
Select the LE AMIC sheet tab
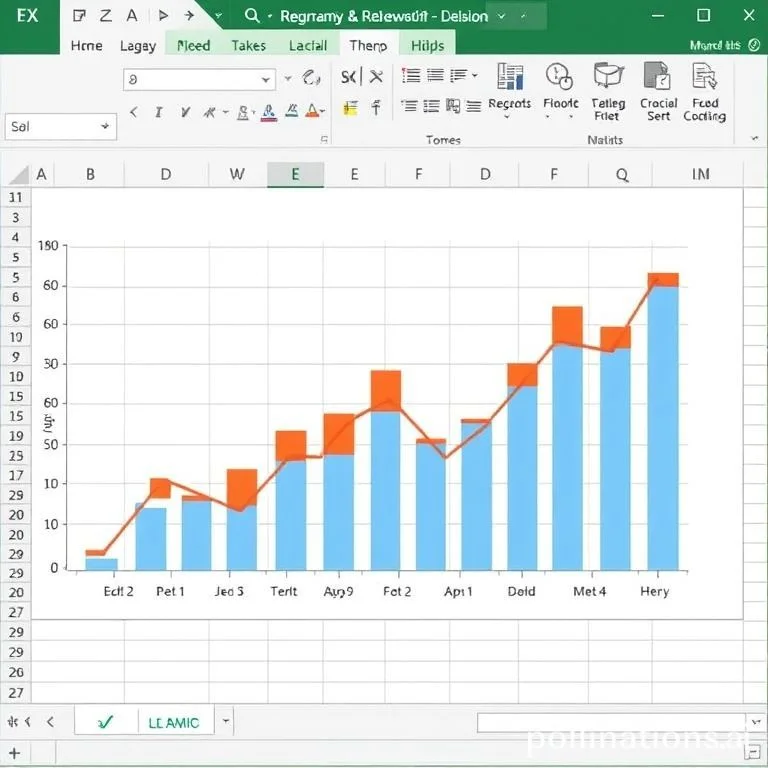click(x=174, y=722)
